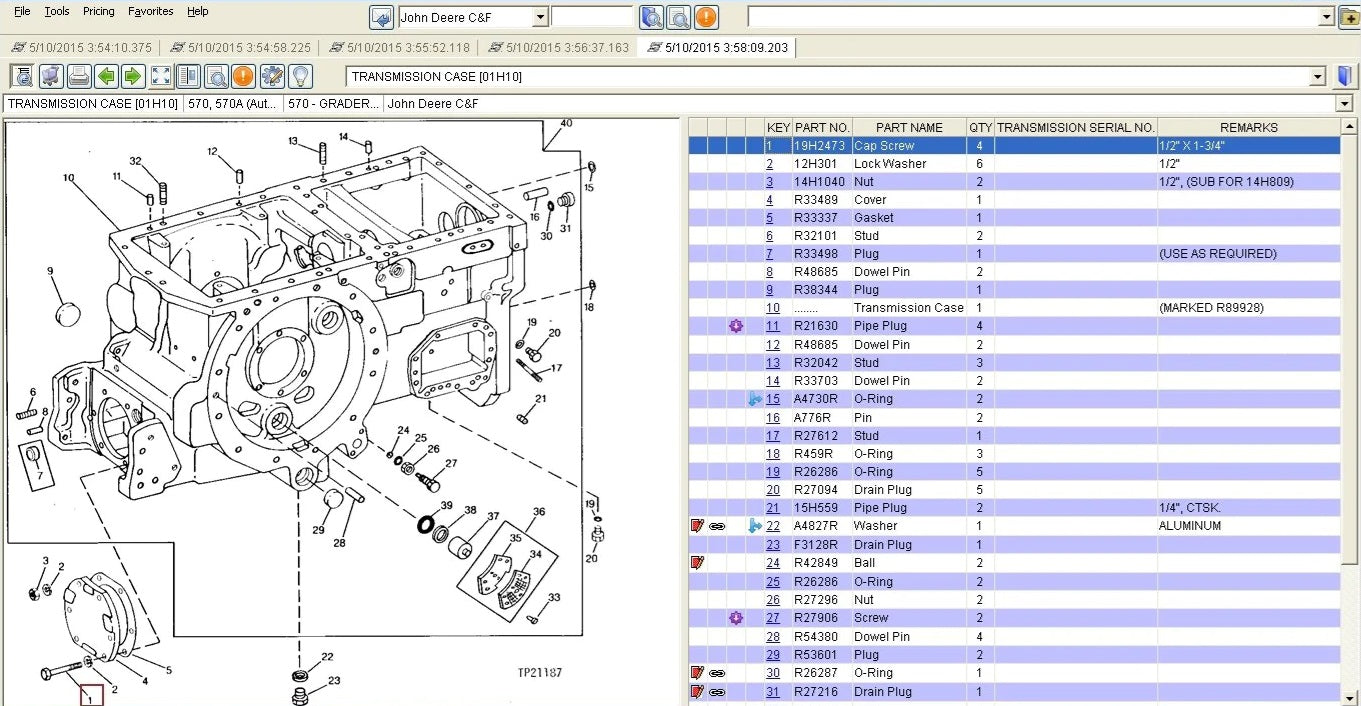Open the dropdown arrow at the breadcrumb bar's right end
Viewport: 1361px width, 706px height.
(x=1344, y=103)
